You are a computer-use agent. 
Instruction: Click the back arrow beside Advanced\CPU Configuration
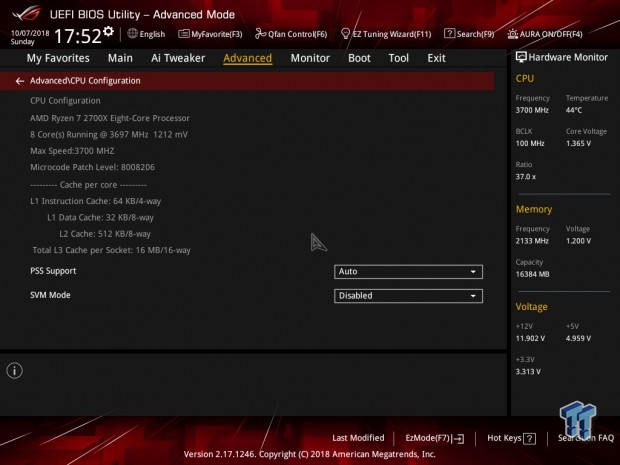tap(20, 81)
